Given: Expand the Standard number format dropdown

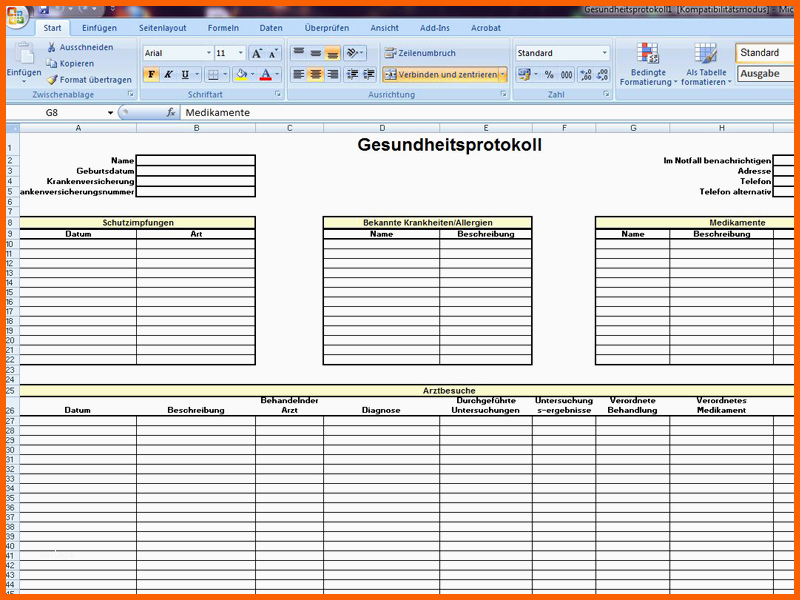Looking at the screenshot, I should click(x=605, y=53).
